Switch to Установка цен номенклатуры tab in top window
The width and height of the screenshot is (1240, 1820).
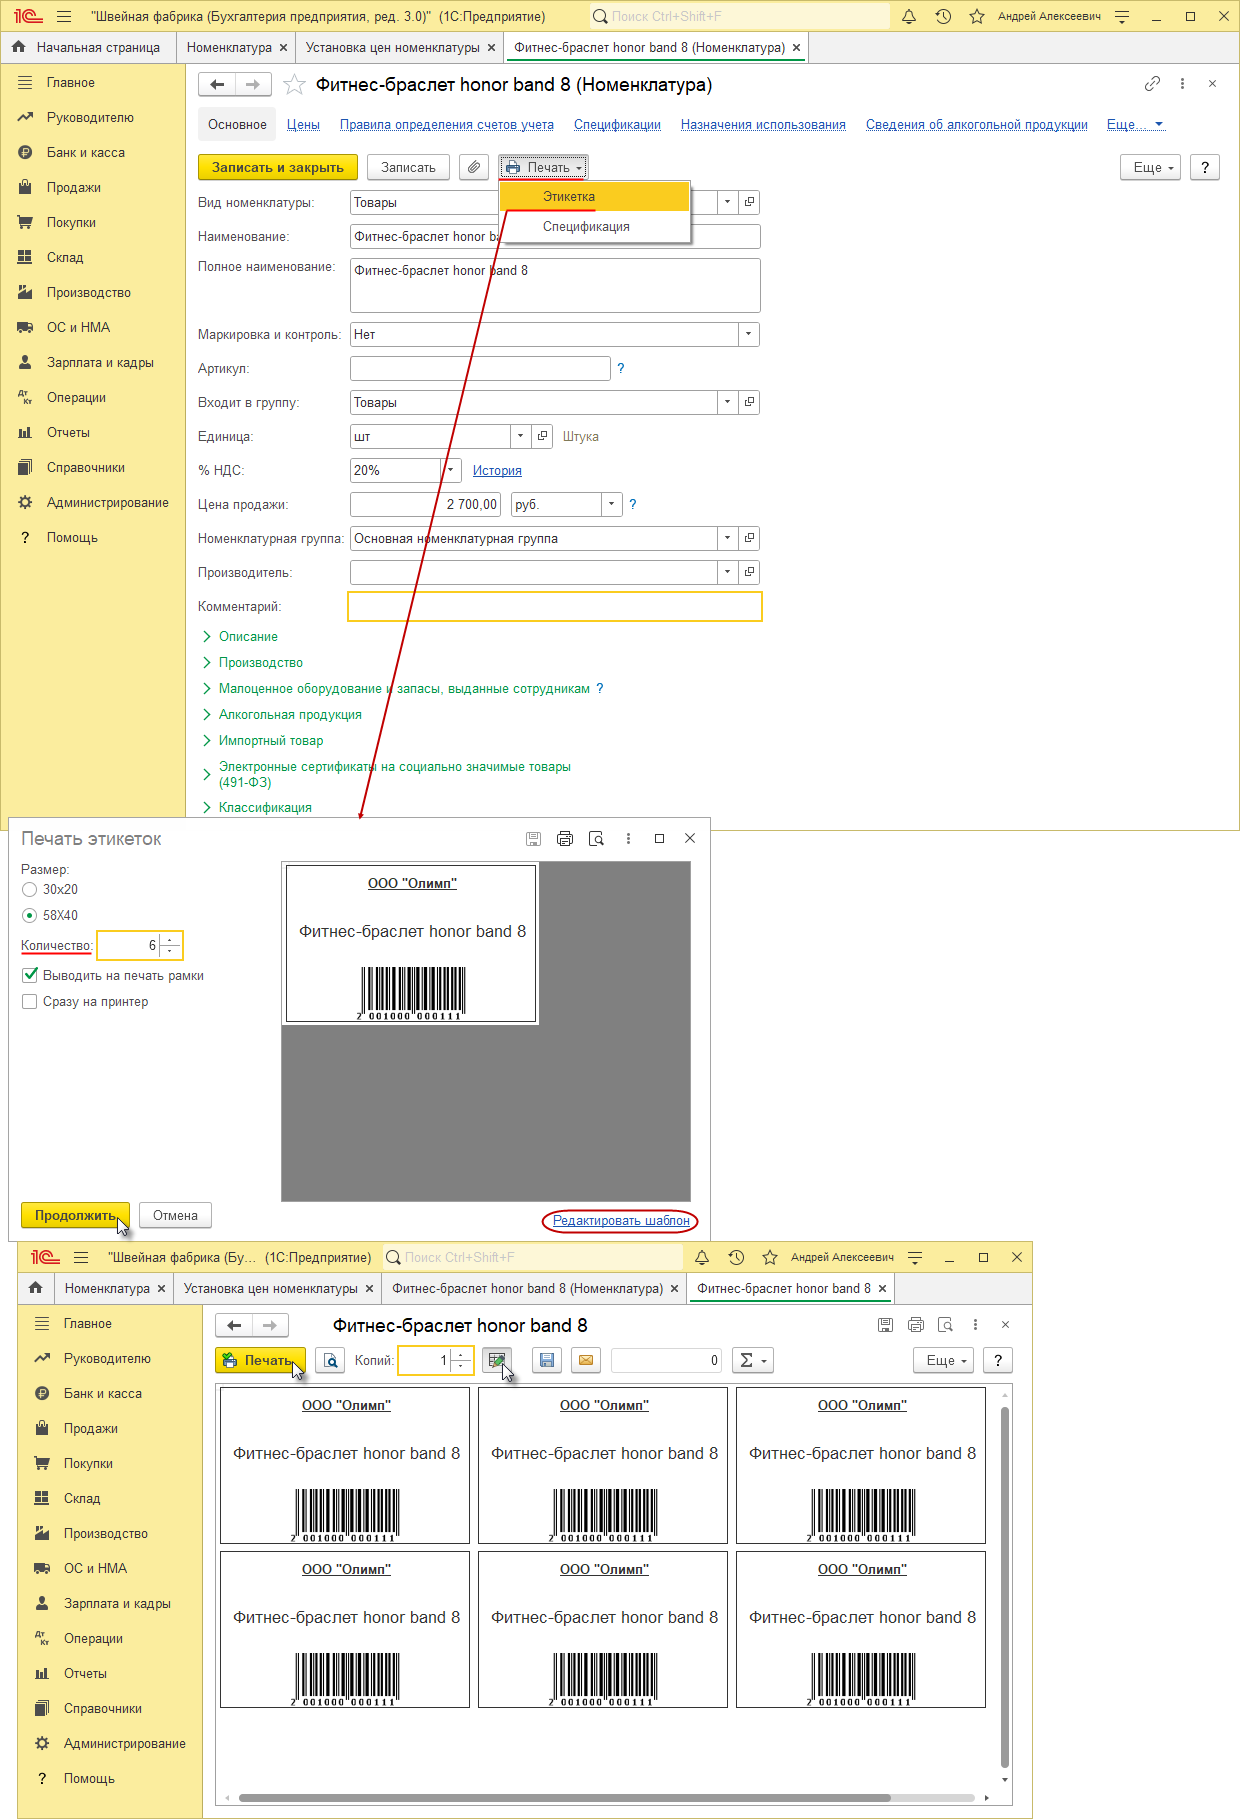tap(393, 47)
